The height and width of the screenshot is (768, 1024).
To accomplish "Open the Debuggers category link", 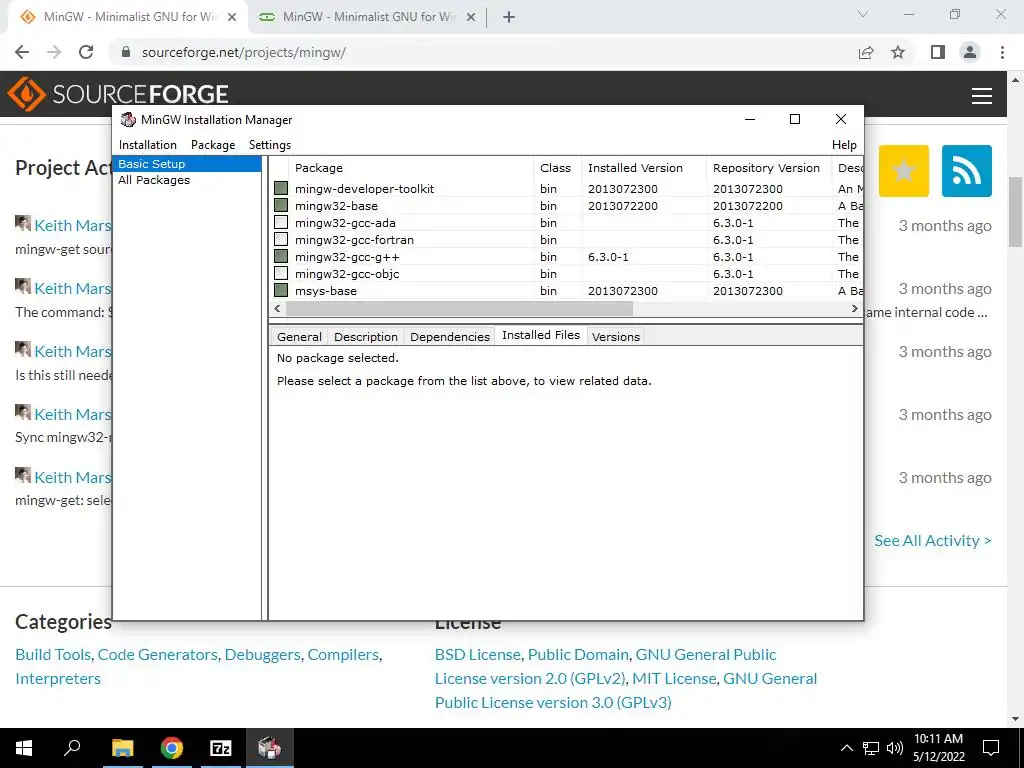I will (x=263, y=654).
